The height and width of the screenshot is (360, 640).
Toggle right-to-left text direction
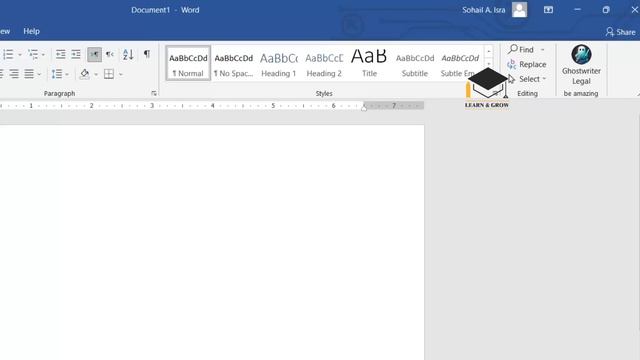110,54
